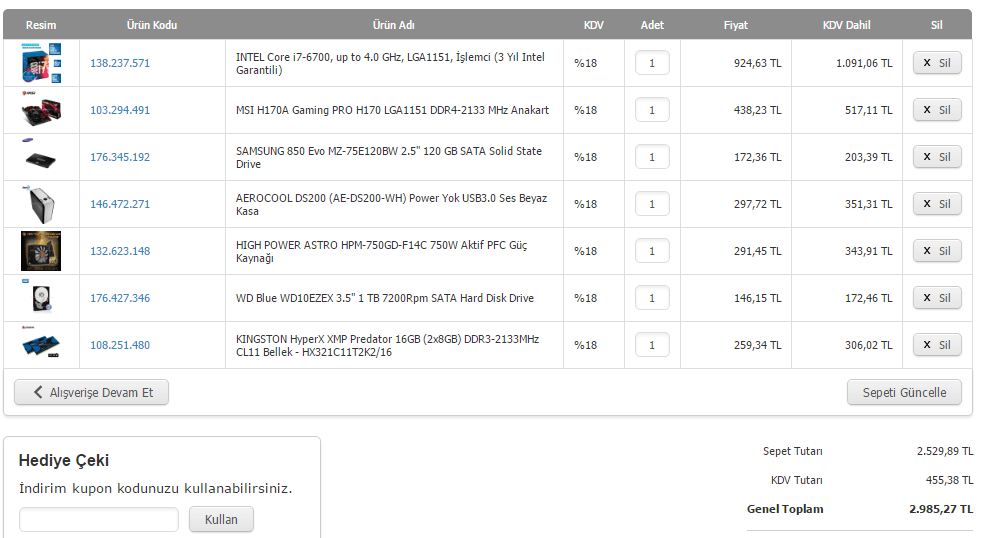Click the 1.091,06 TL price cell
This screenshot has width=981, height=538.
(x=864, y=63)
